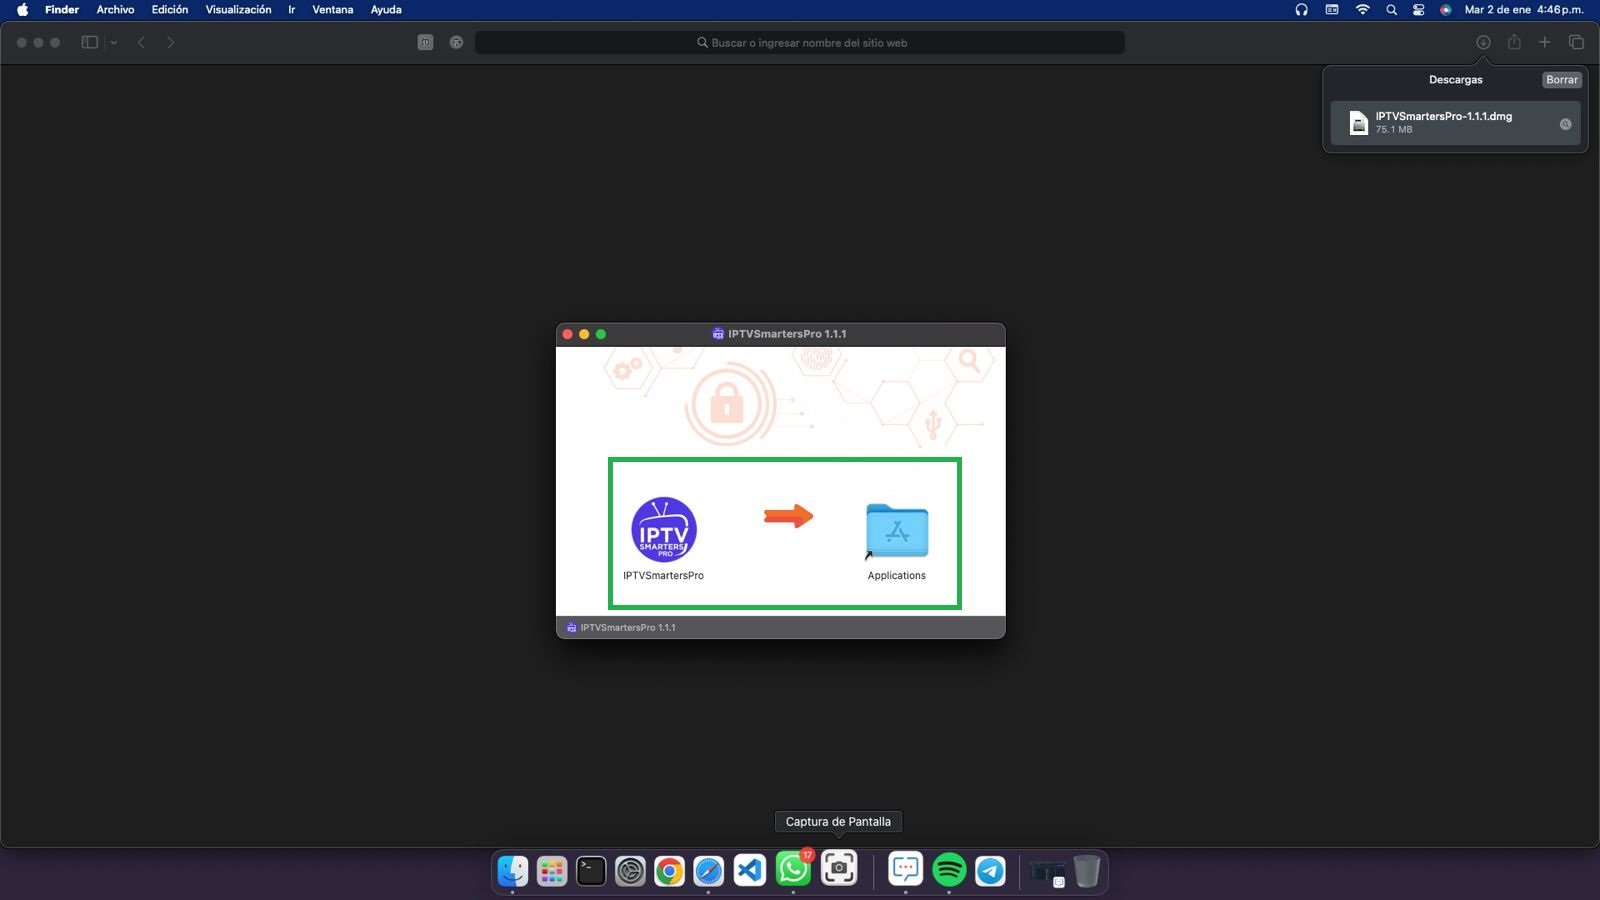This screenshot has width=1600, height=900.
Task: Open Safari from the Dock
Action: [709, 871]
